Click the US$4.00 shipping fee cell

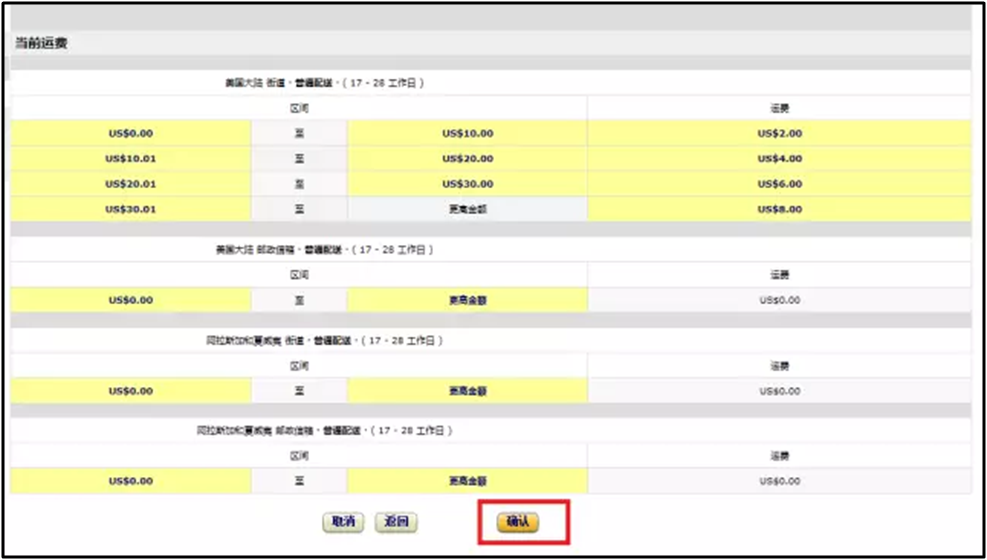tap(779, 159)
